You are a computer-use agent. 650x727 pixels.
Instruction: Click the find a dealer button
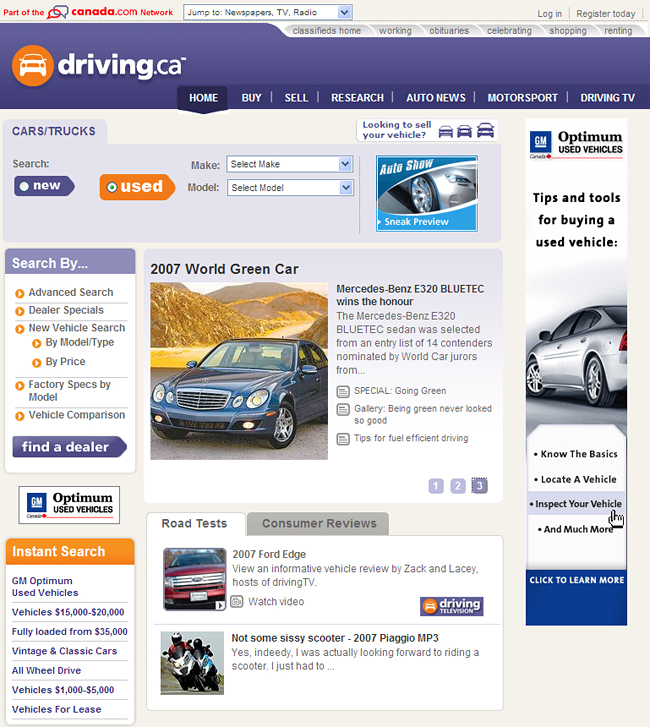click(68, 447)
